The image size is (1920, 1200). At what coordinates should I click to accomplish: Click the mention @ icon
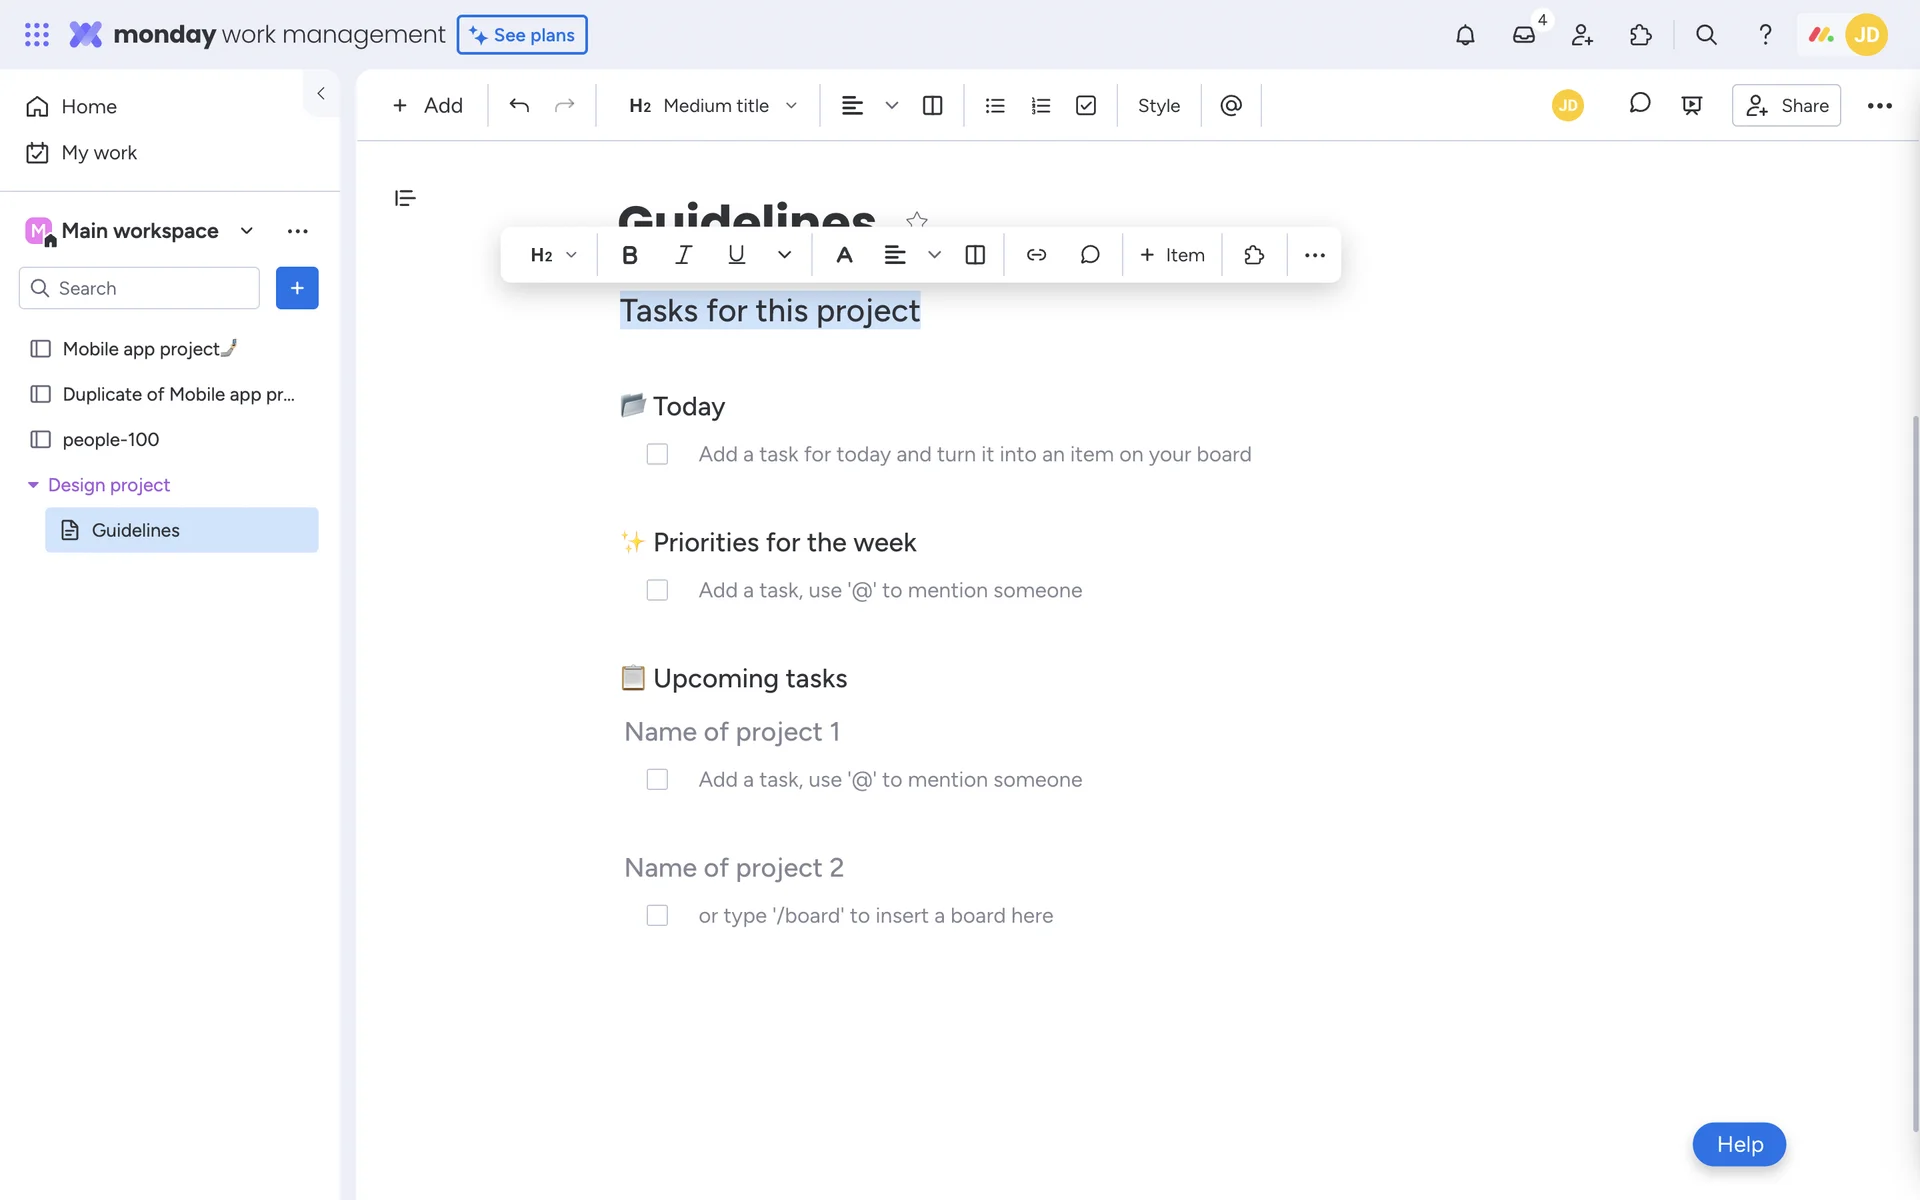pyautogui.click(x=1231, y=105)
